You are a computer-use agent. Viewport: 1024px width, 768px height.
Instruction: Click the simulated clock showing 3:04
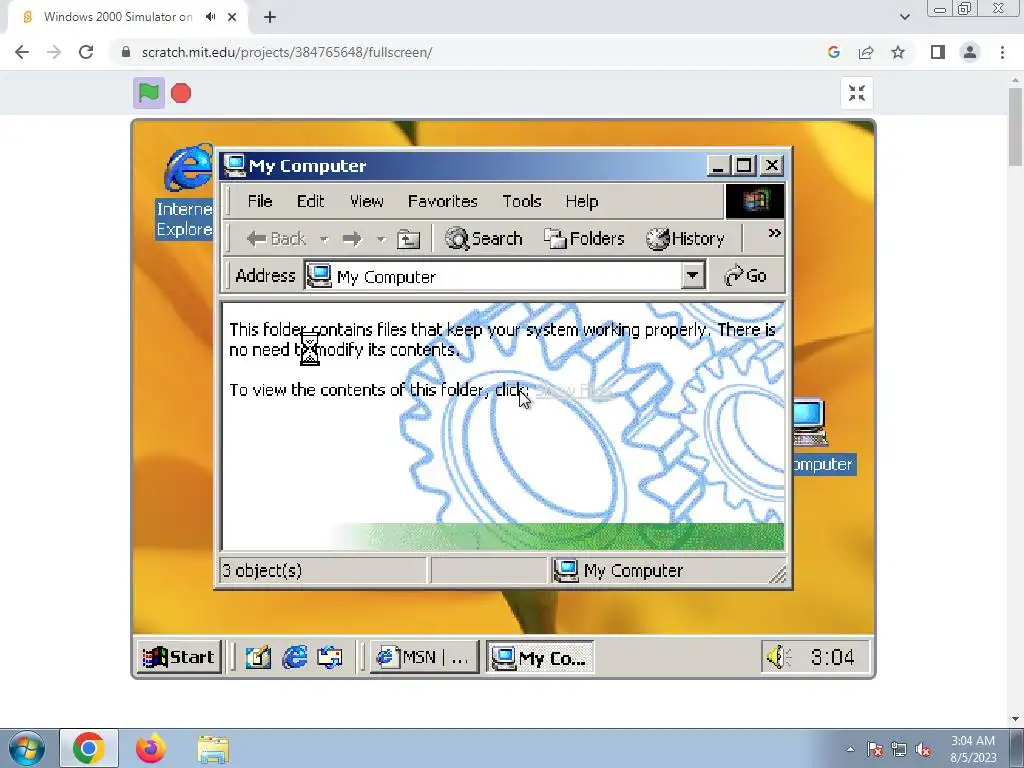point(832,657)
